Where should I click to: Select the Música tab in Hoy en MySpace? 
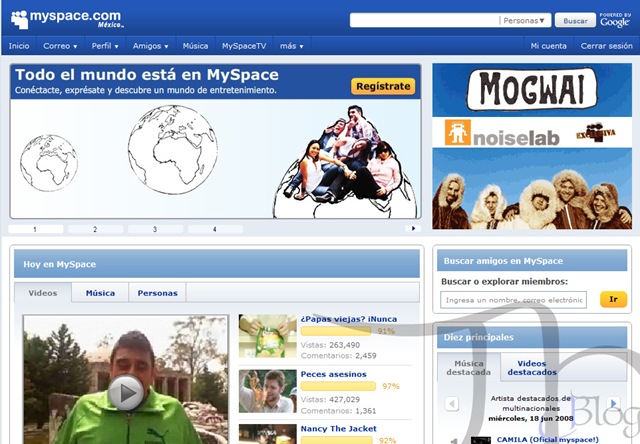100,293
